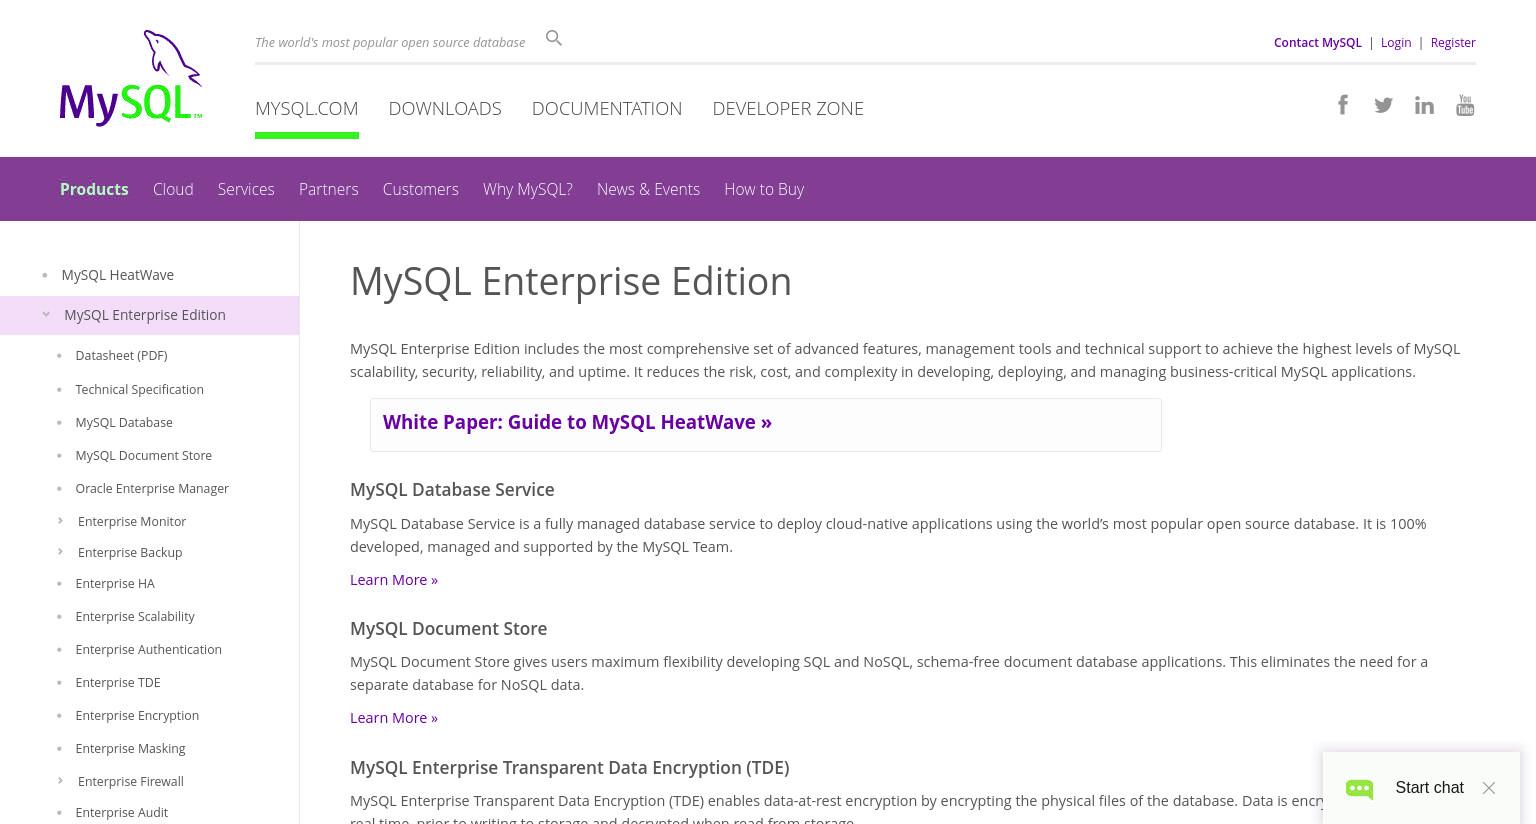Open White Paper: Guide to MySQL HeatWave
The image size is (1536, 824).
click(577, 422)
